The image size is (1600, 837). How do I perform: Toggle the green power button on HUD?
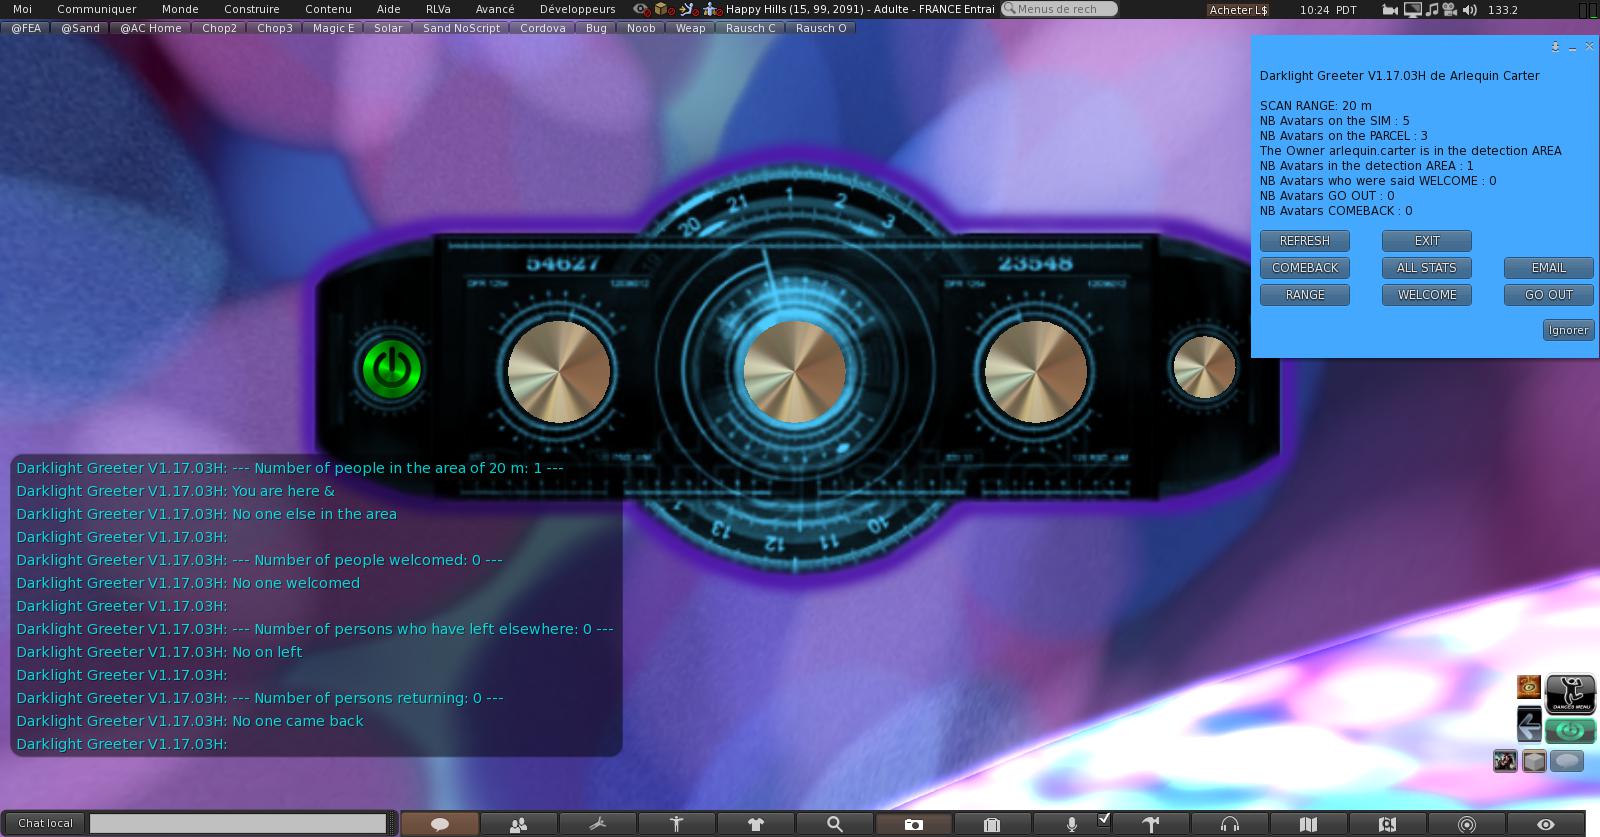(x=391, y=369)
